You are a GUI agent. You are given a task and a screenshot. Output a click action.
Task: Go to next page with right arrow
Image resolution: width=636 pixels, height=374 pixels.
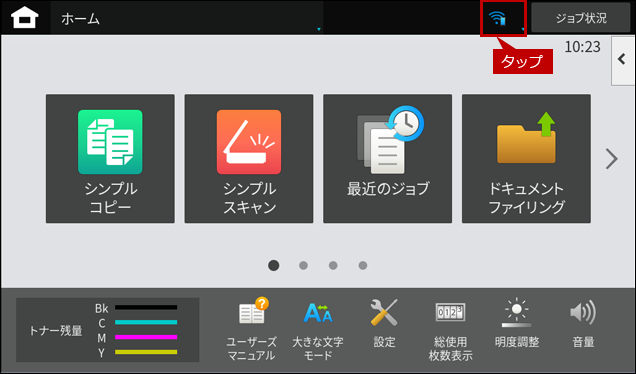pos(611,159)
